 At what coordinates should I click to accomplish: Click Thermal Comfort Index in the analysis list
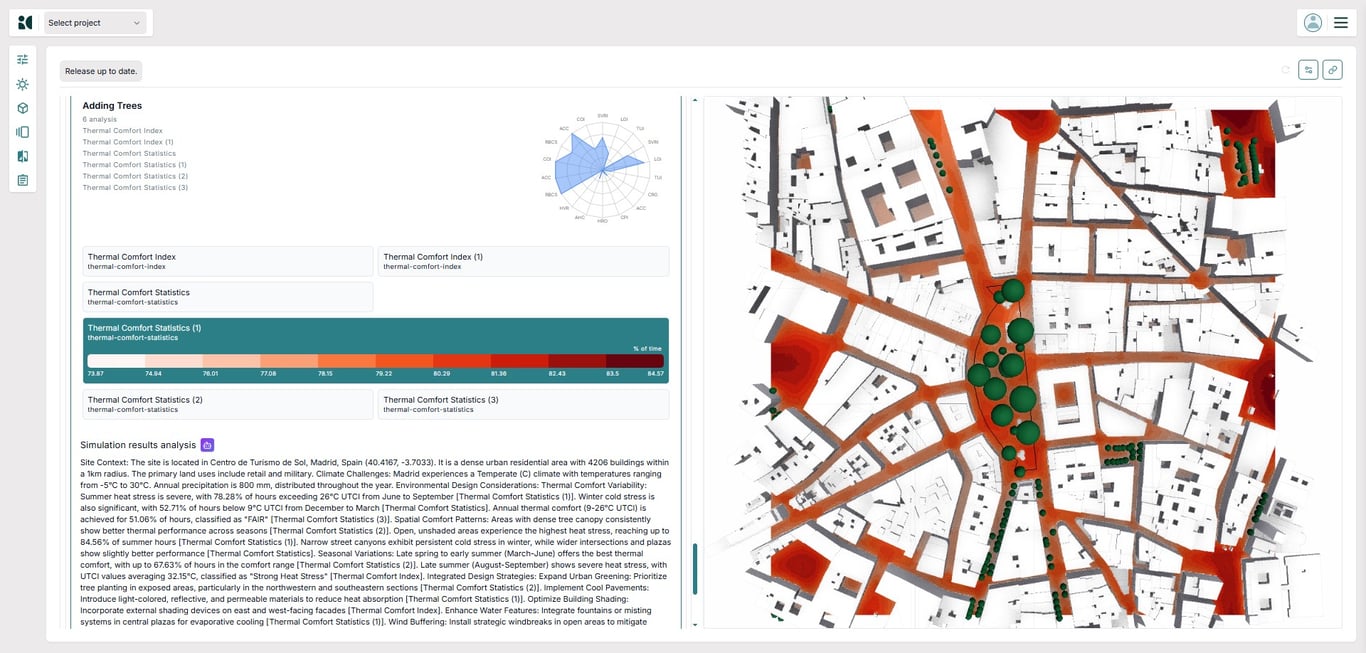click(123, 131)
